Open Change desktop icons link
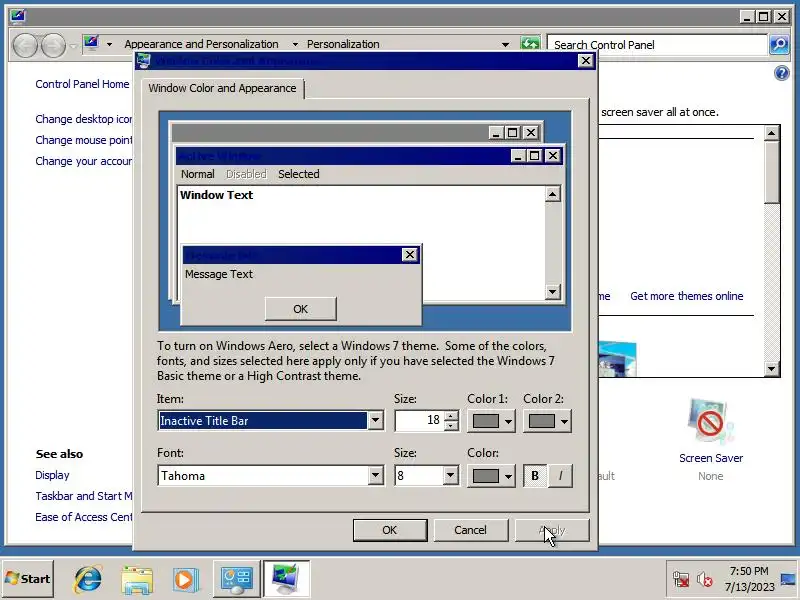The width and height of the screenshot is (800, 600). pyautogui.click(x=84, y=119)
